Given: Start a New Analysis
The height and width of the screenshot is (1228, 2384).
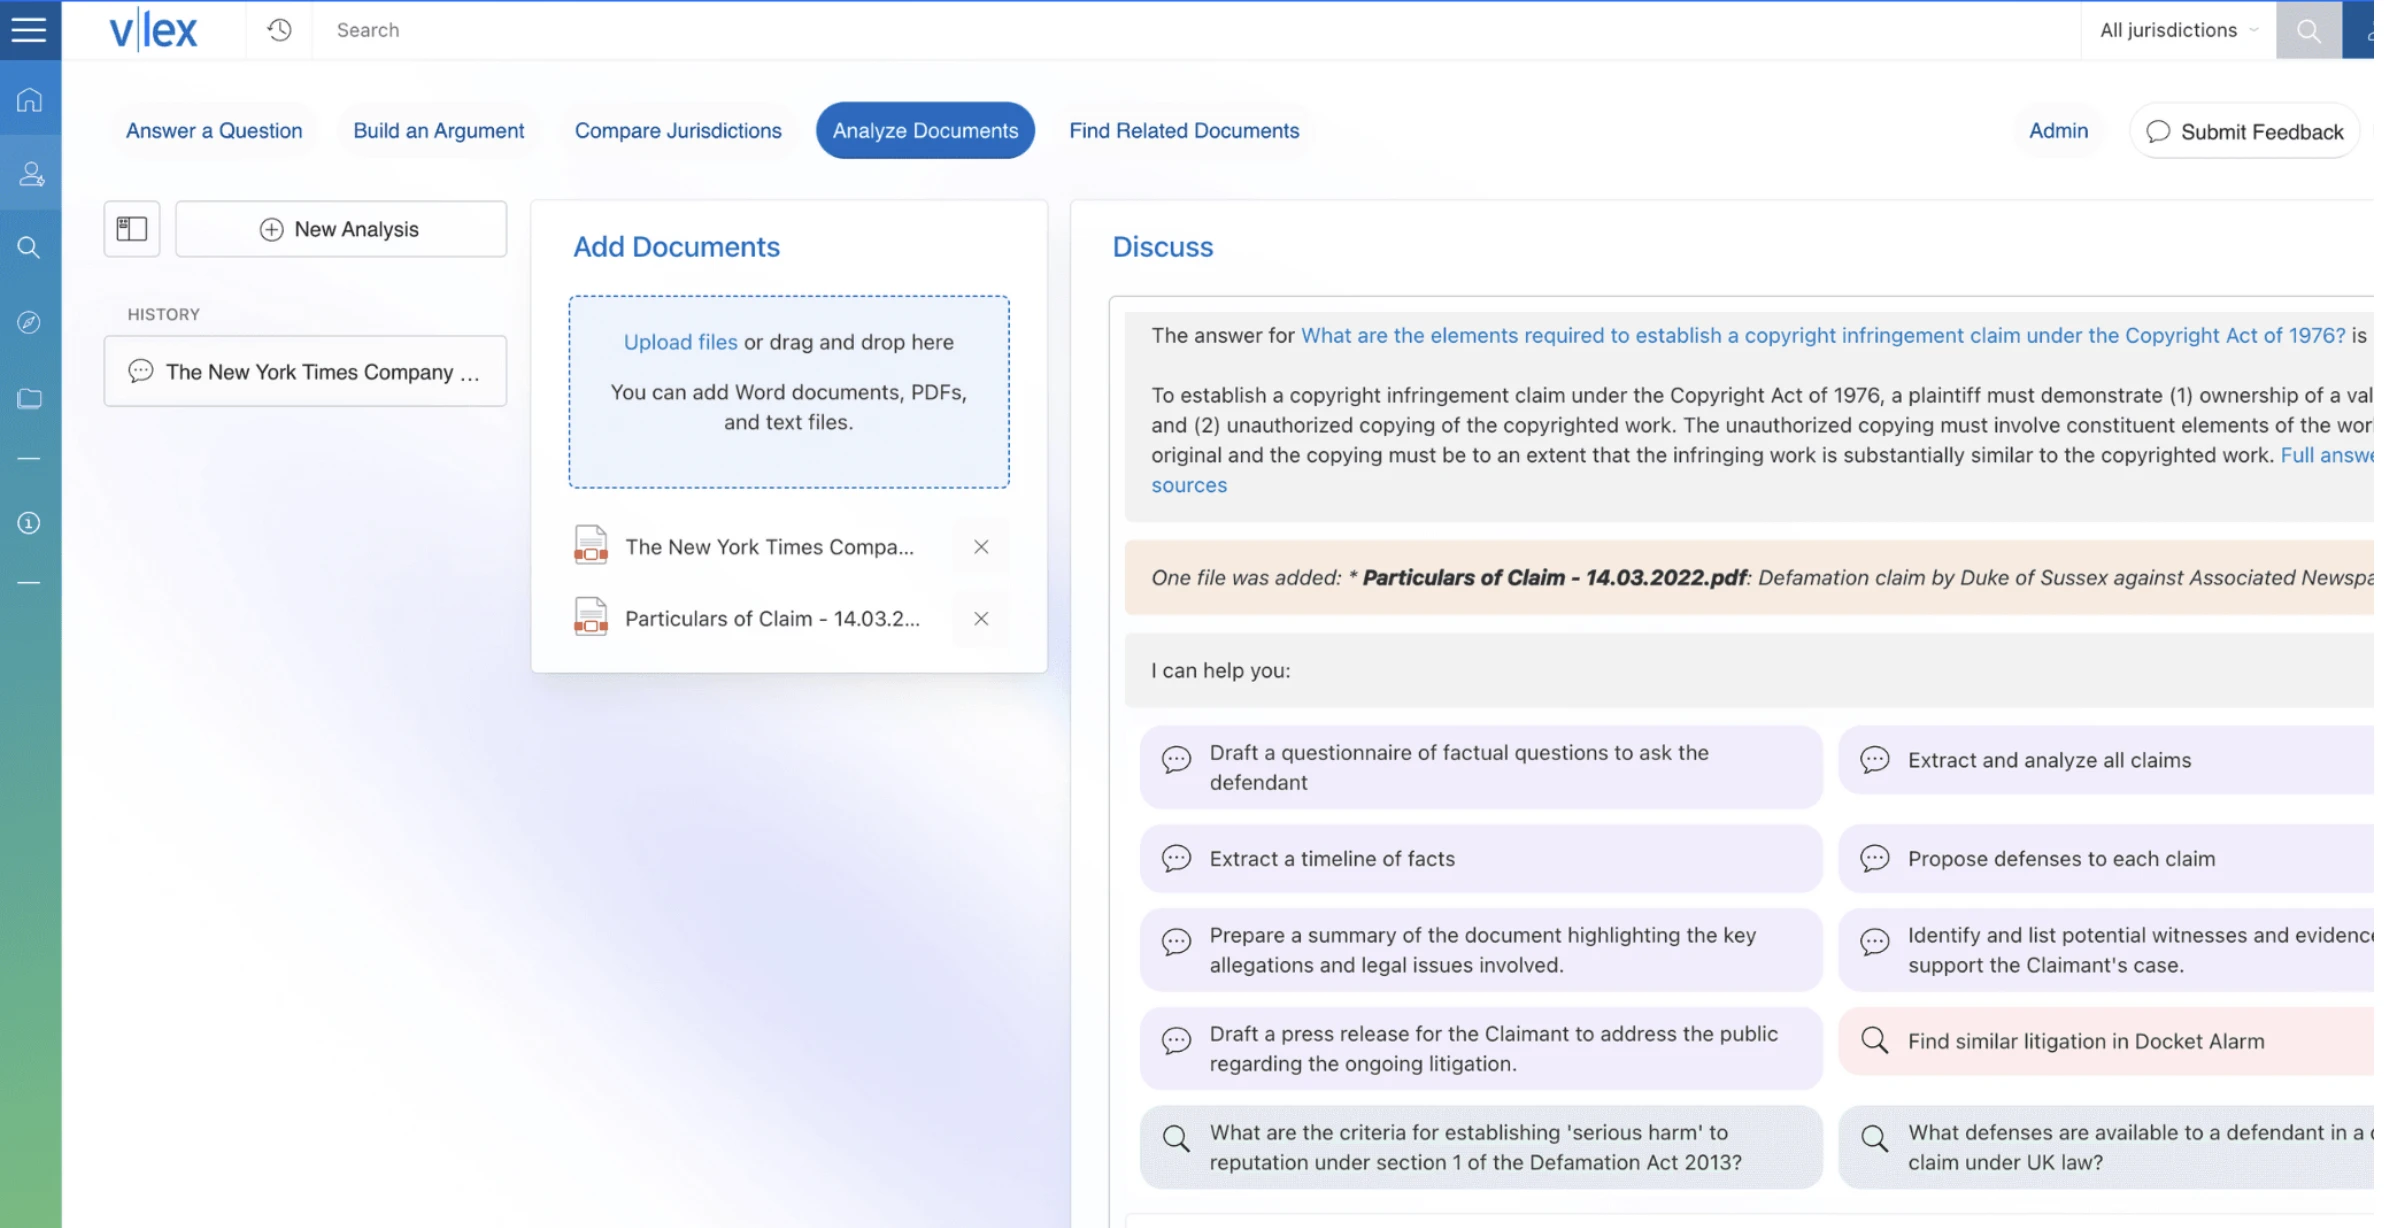Looking at the screenshot, I should click(341, 229).
